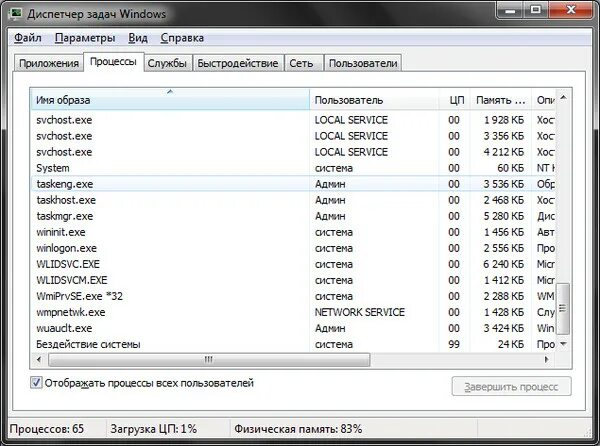The height and width of the screenshot is (446, 600).
Task: Open the Быстродействие tab
Action: coord(238,63)
